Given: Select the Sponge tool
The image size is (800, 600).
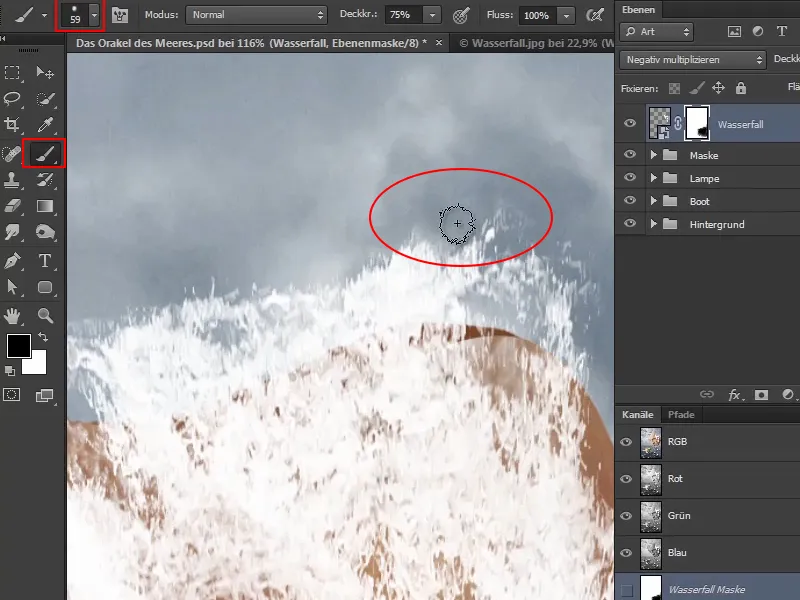Looking at the screenshot, I should coord(45,232).
